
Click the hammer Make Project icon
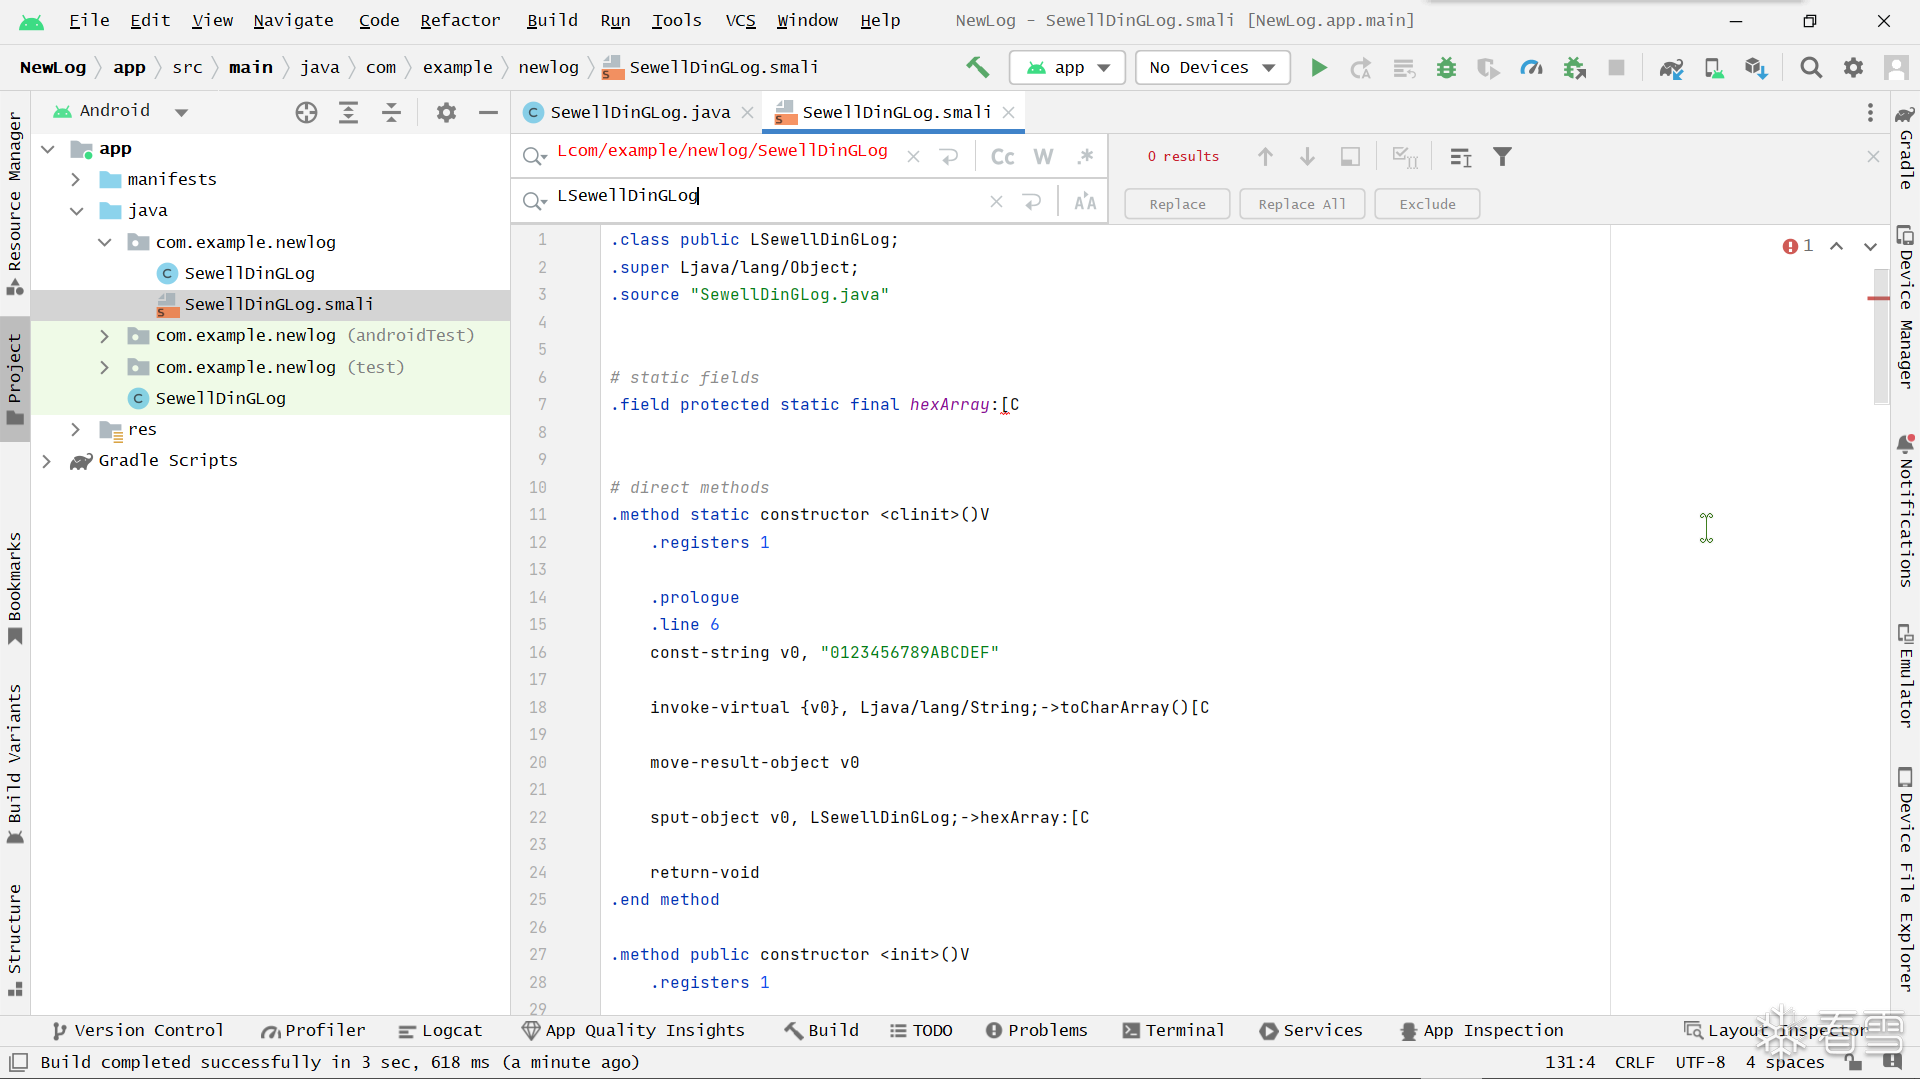[x=977, y=68]
